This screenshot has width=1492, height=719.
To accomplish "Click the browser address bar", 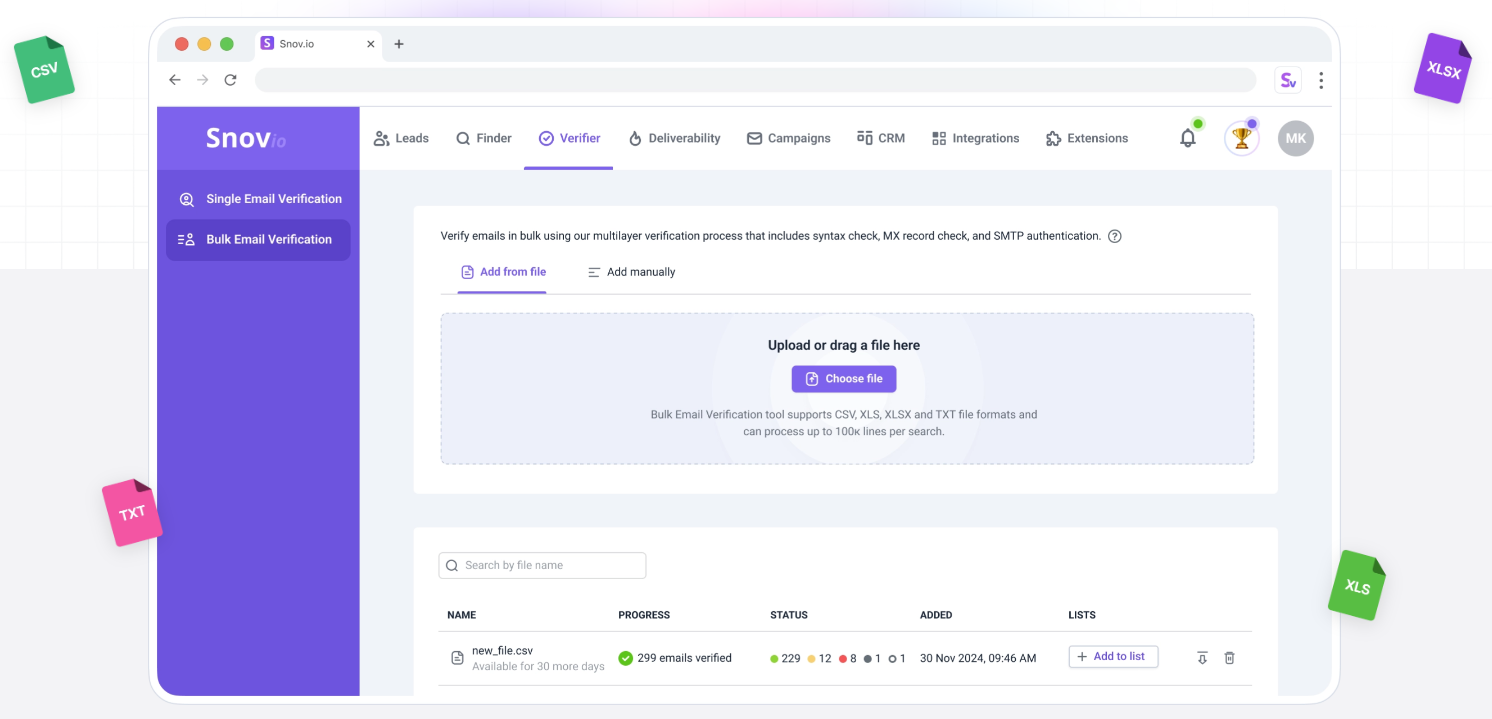I will click(755, 80).
